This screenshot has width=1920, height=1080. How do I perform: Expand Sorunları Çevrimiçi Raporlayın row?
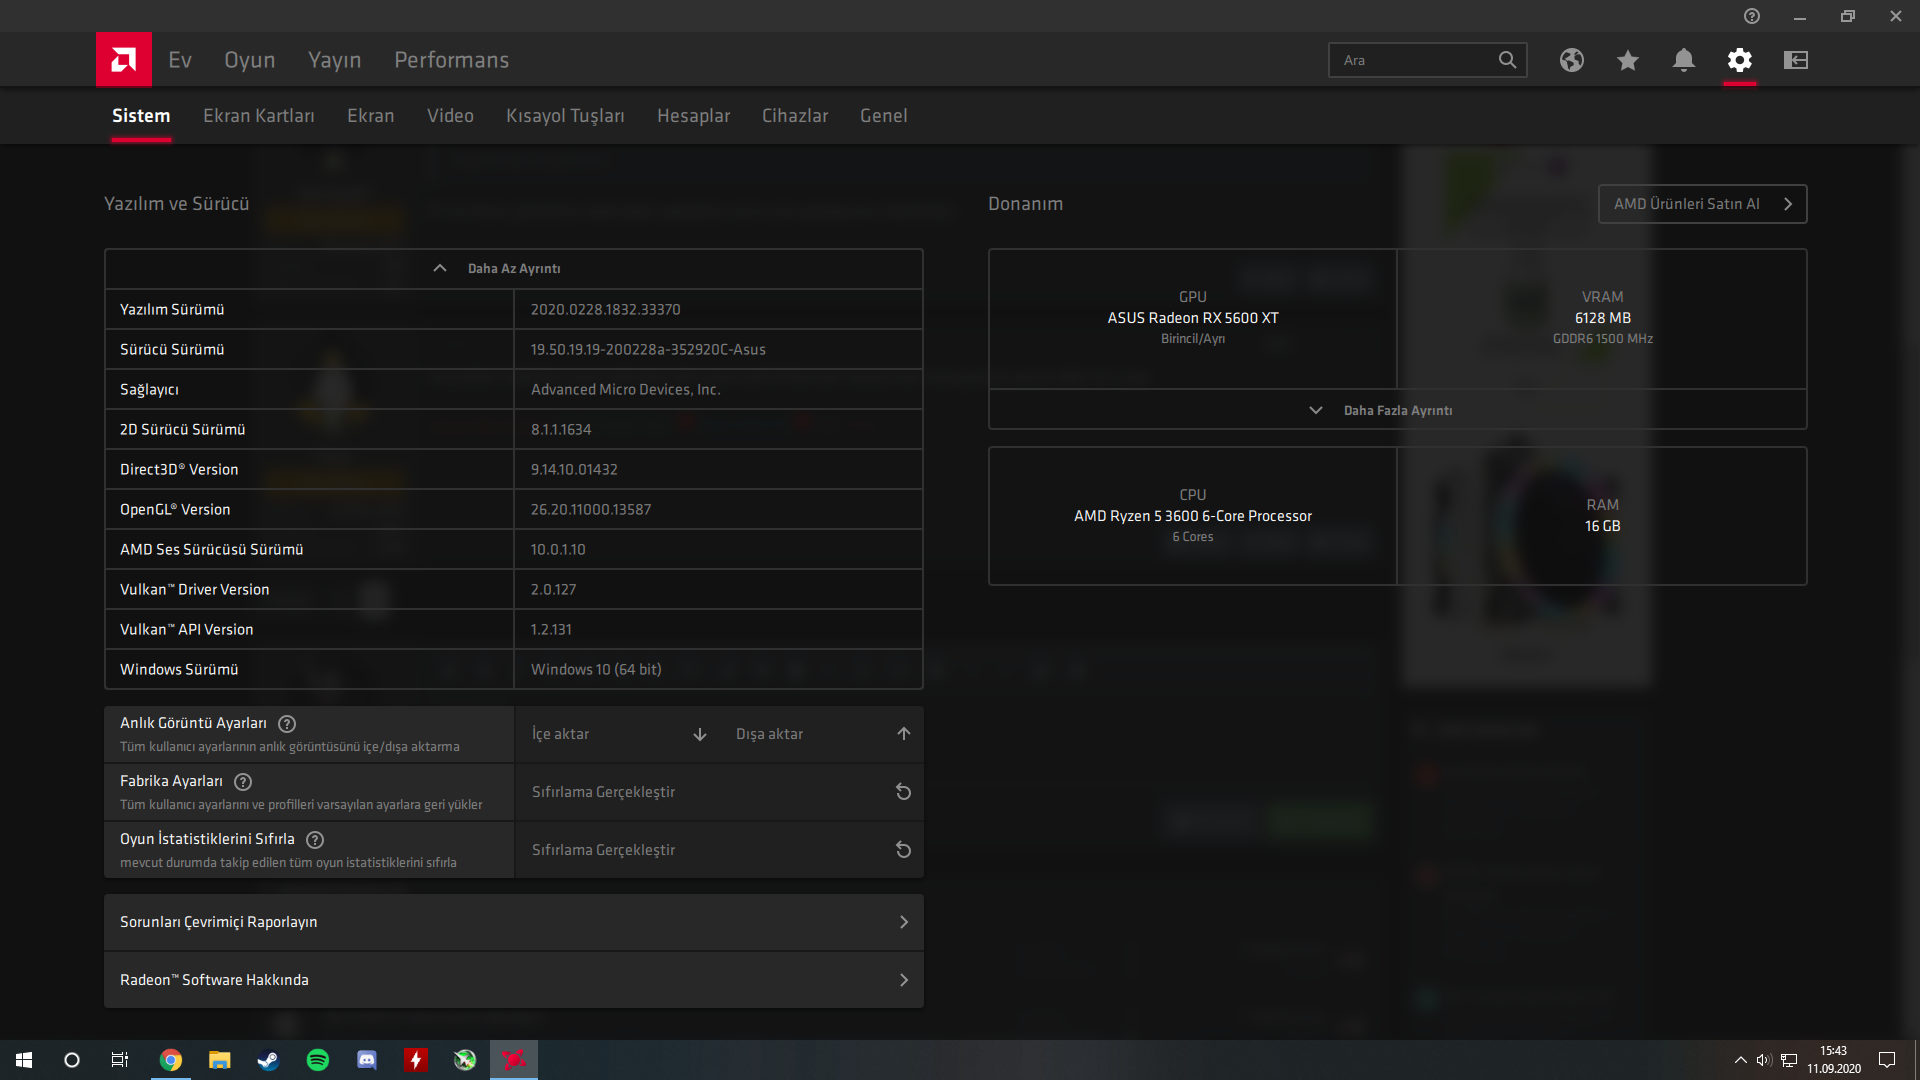tap(513, 922)
